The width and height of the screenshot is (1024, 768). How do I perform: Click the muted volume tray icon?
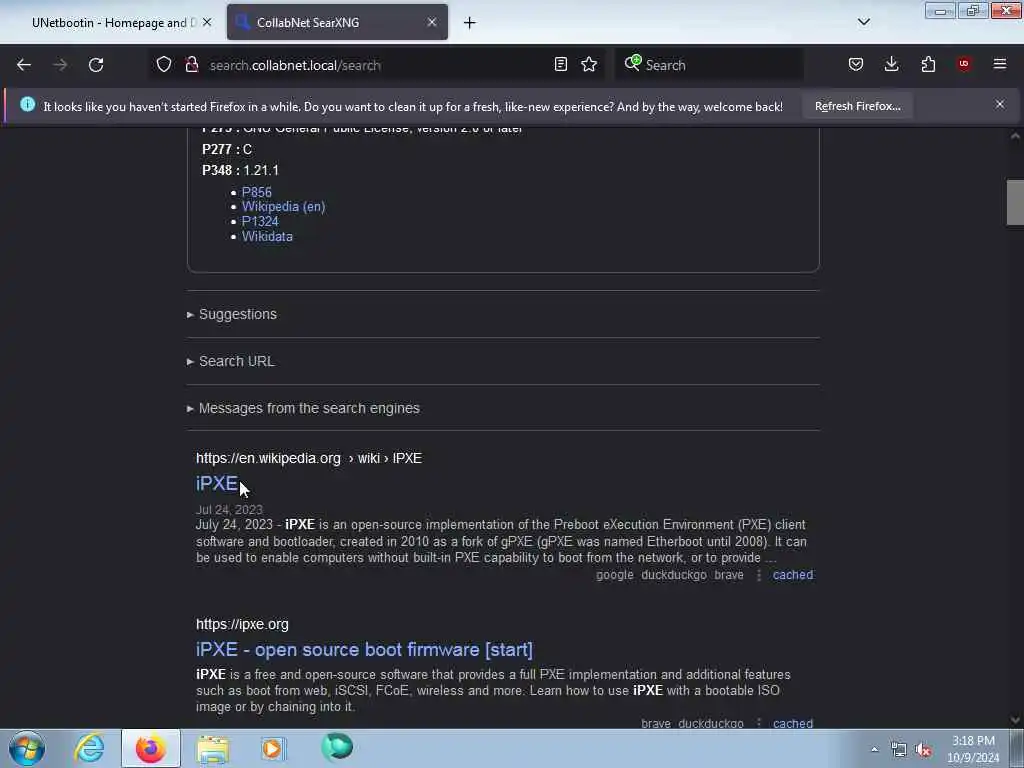pyautogui.click(x=923, y=750)
